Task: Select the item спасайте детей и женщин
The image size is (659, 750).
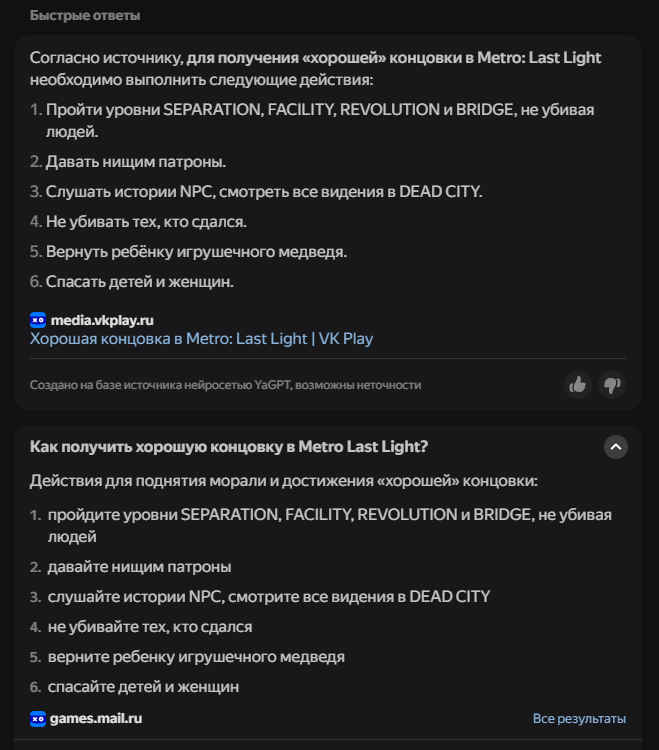Action: click(143, 686)
